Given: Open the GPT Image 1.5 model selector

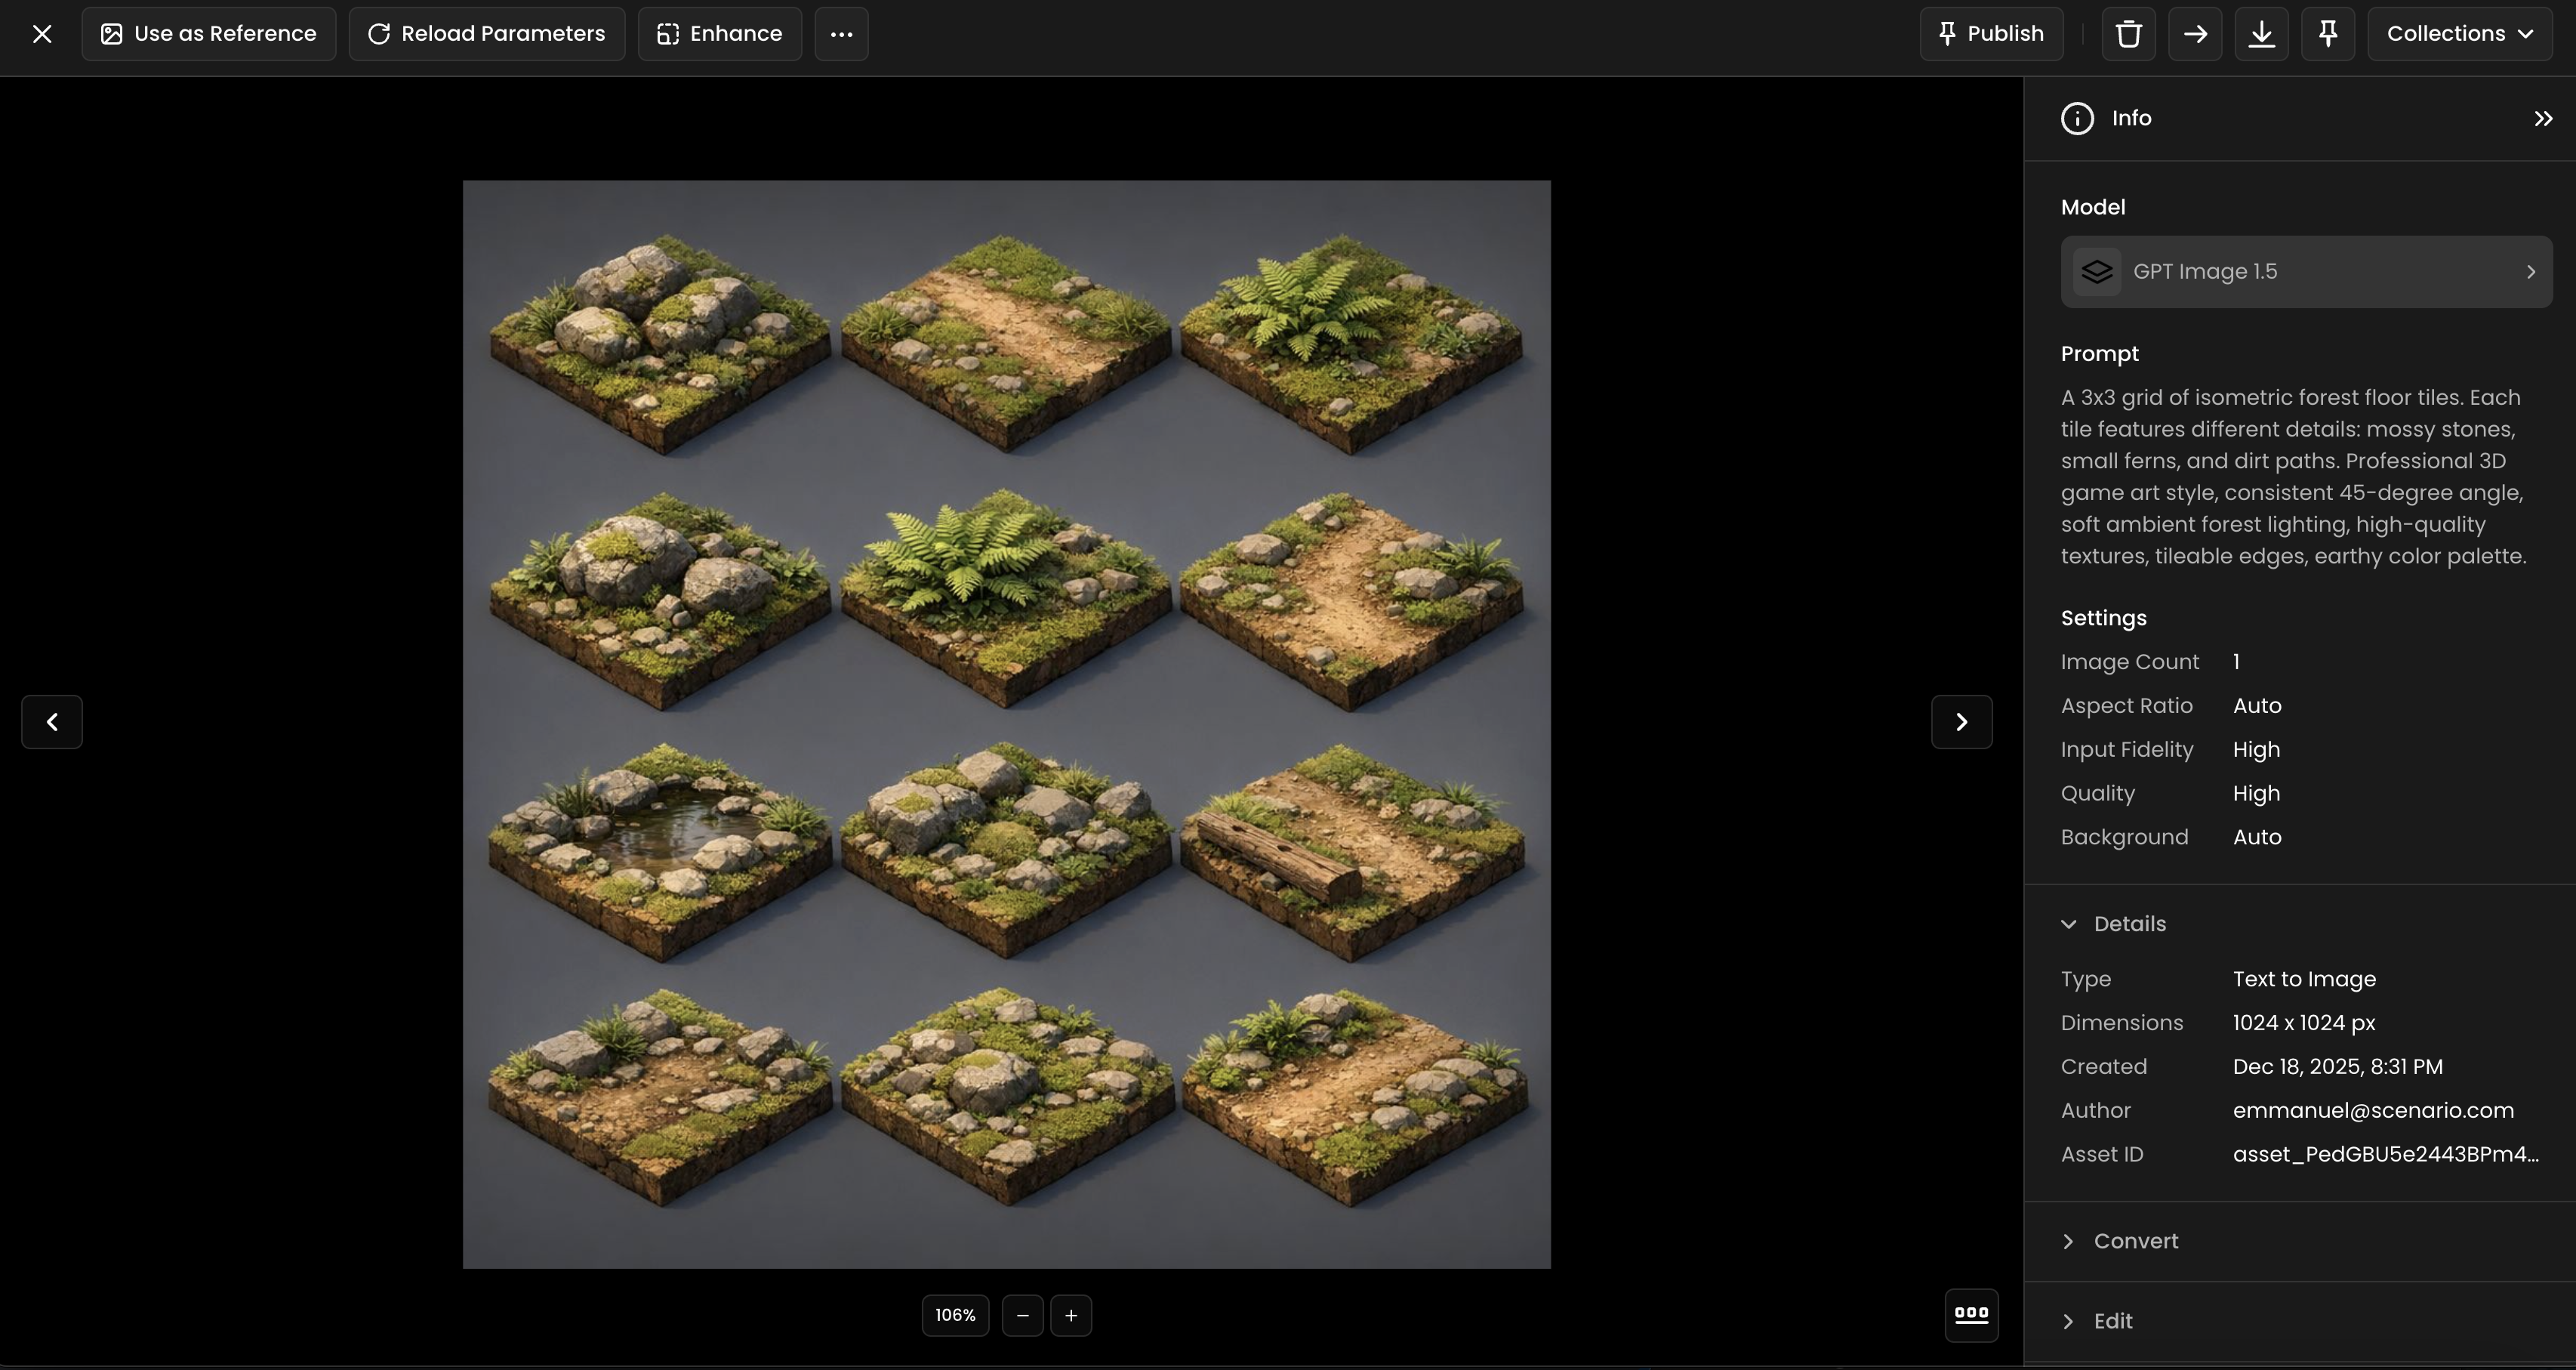Looking at the screenshot, I should tap(2306, 272).
